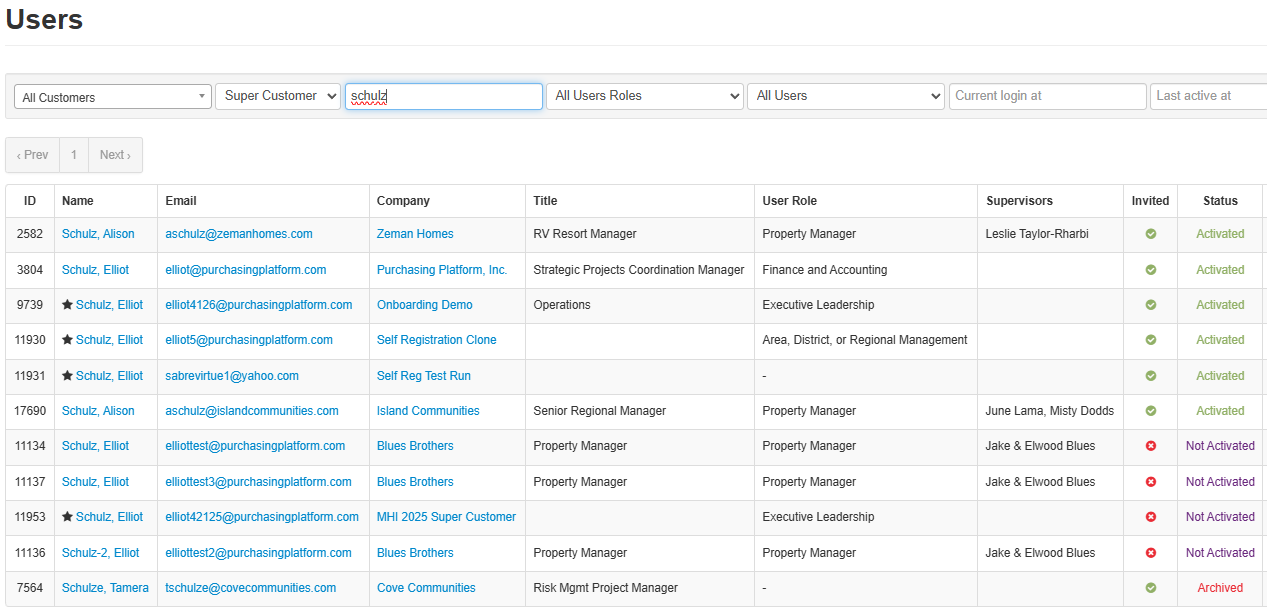Viewport: 1267px width, 616px height.
Task: Click green invited checkmark for Alison Schulz 2582
Action: pyautogui.click(x=1150, y=234)
